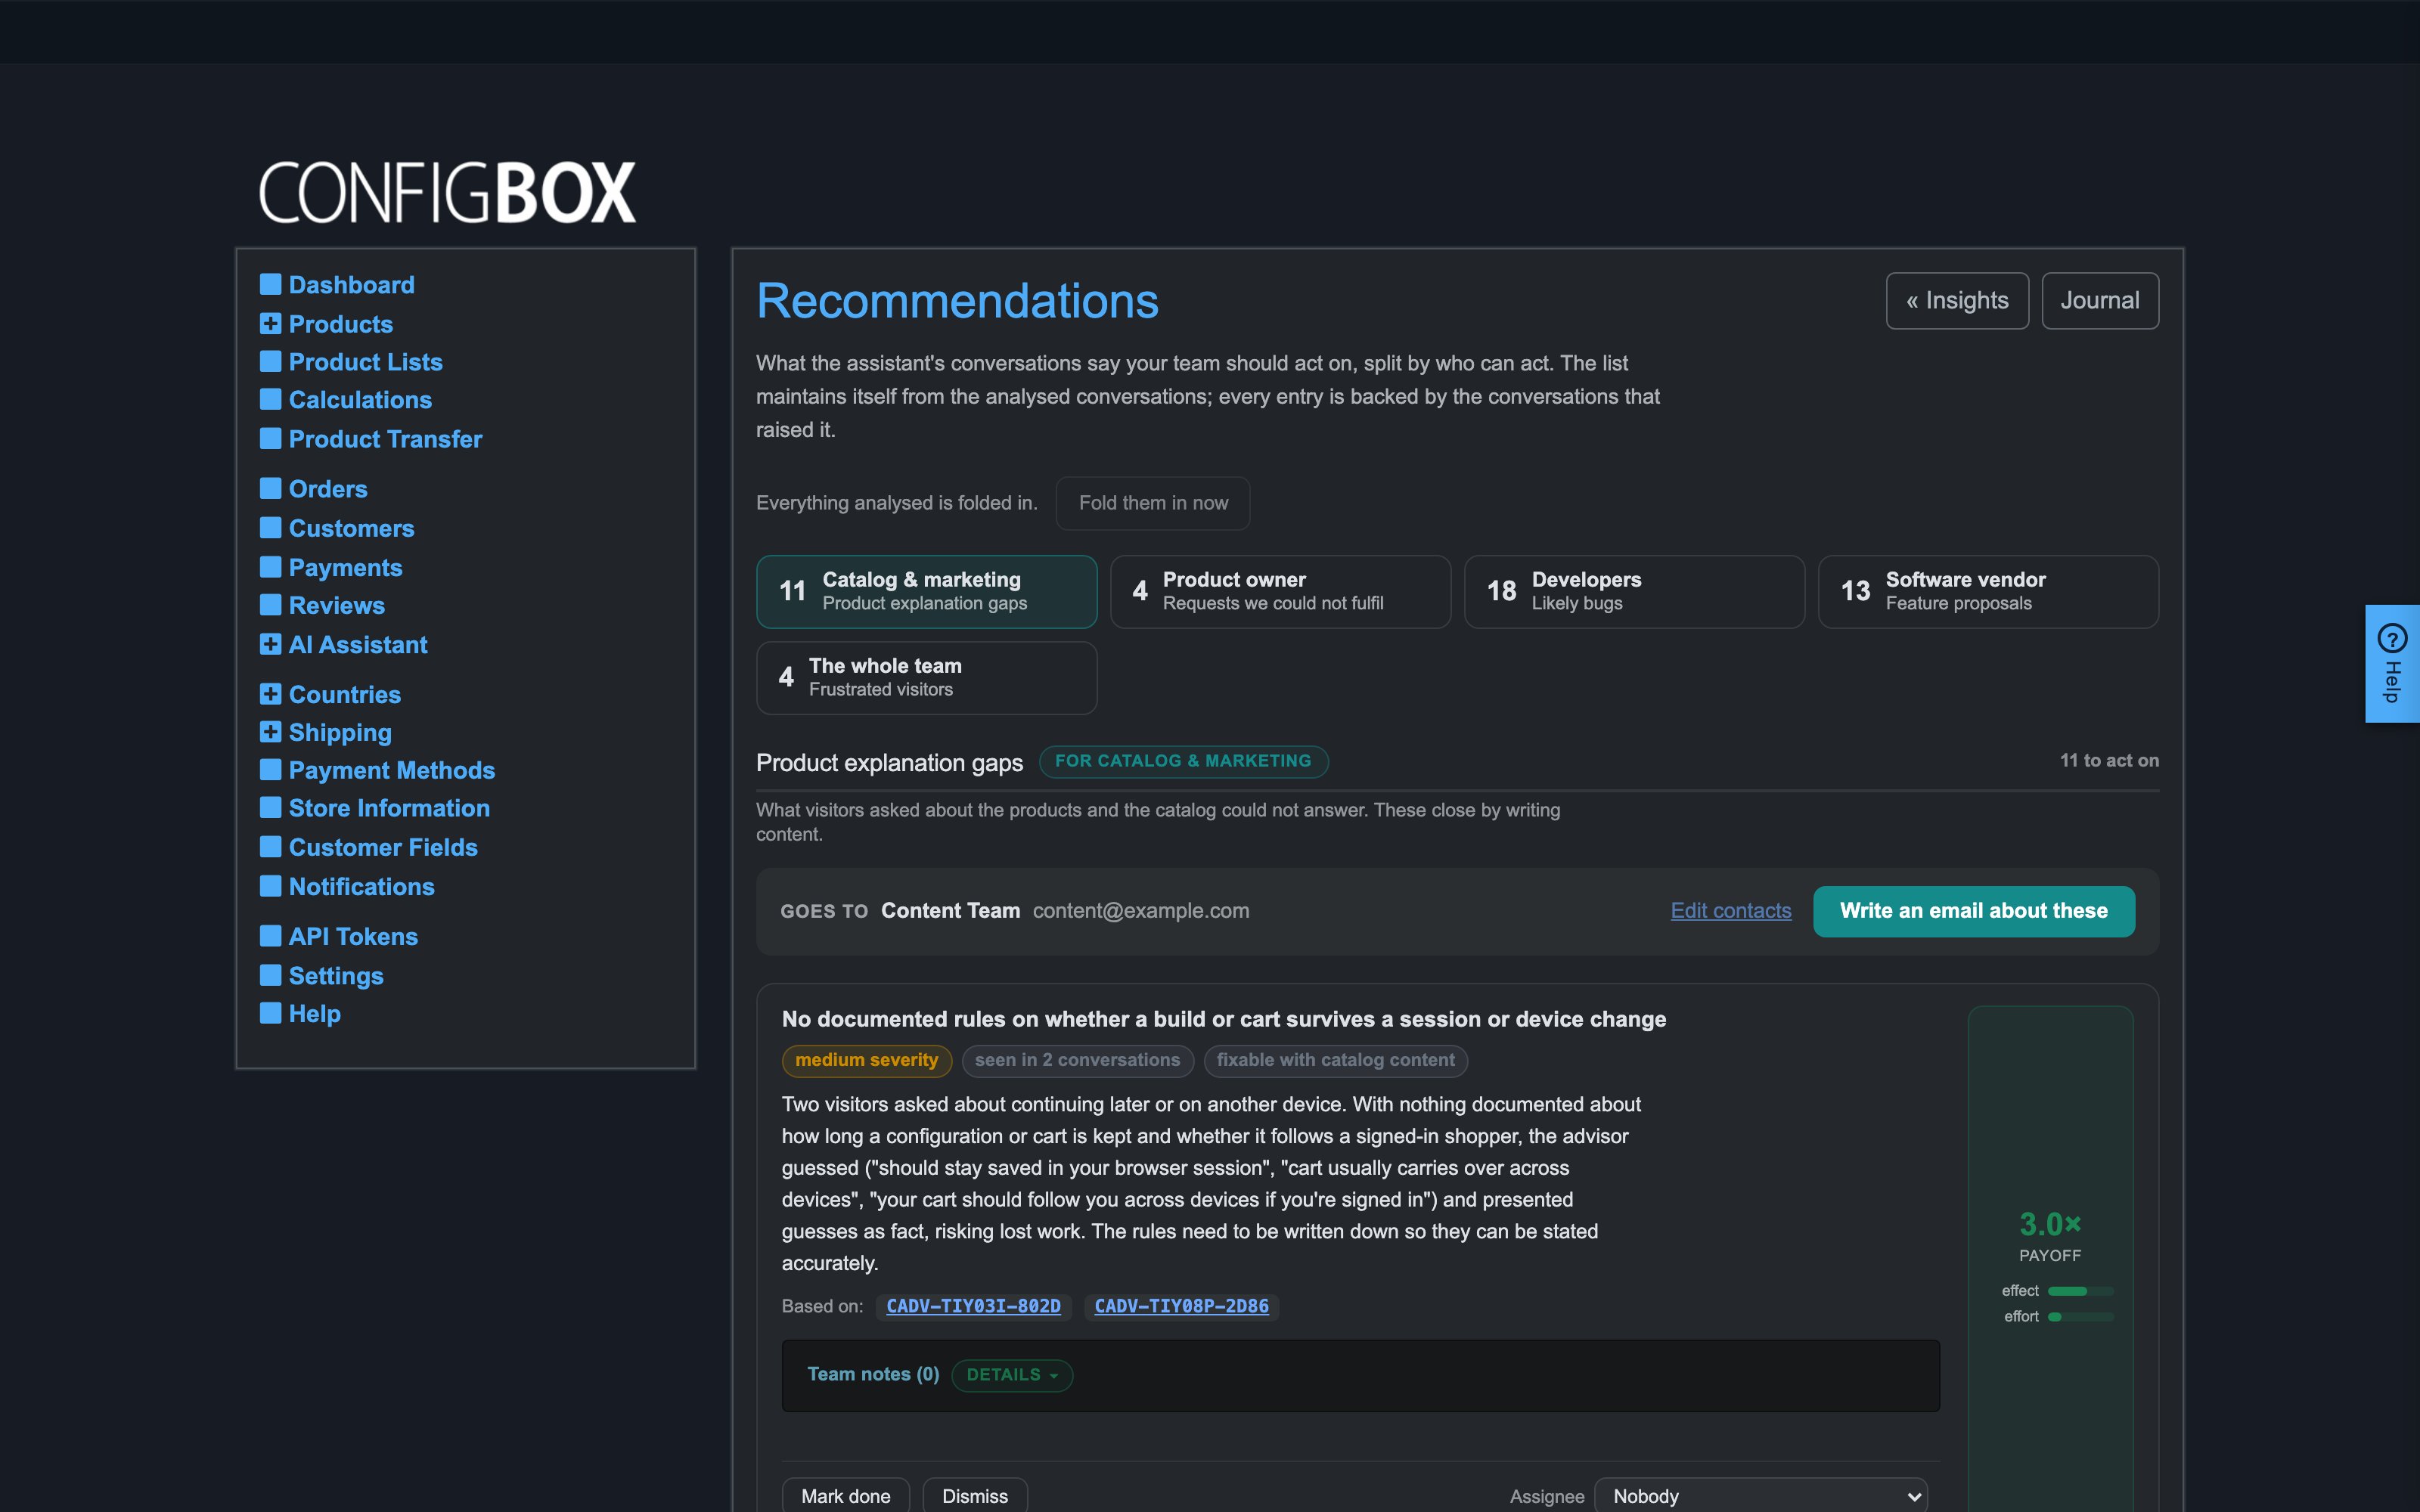Click the Store Information sidebar icon
Image resolution: width=2420 pixels, height=1512 pixels.
pos(270,807)
